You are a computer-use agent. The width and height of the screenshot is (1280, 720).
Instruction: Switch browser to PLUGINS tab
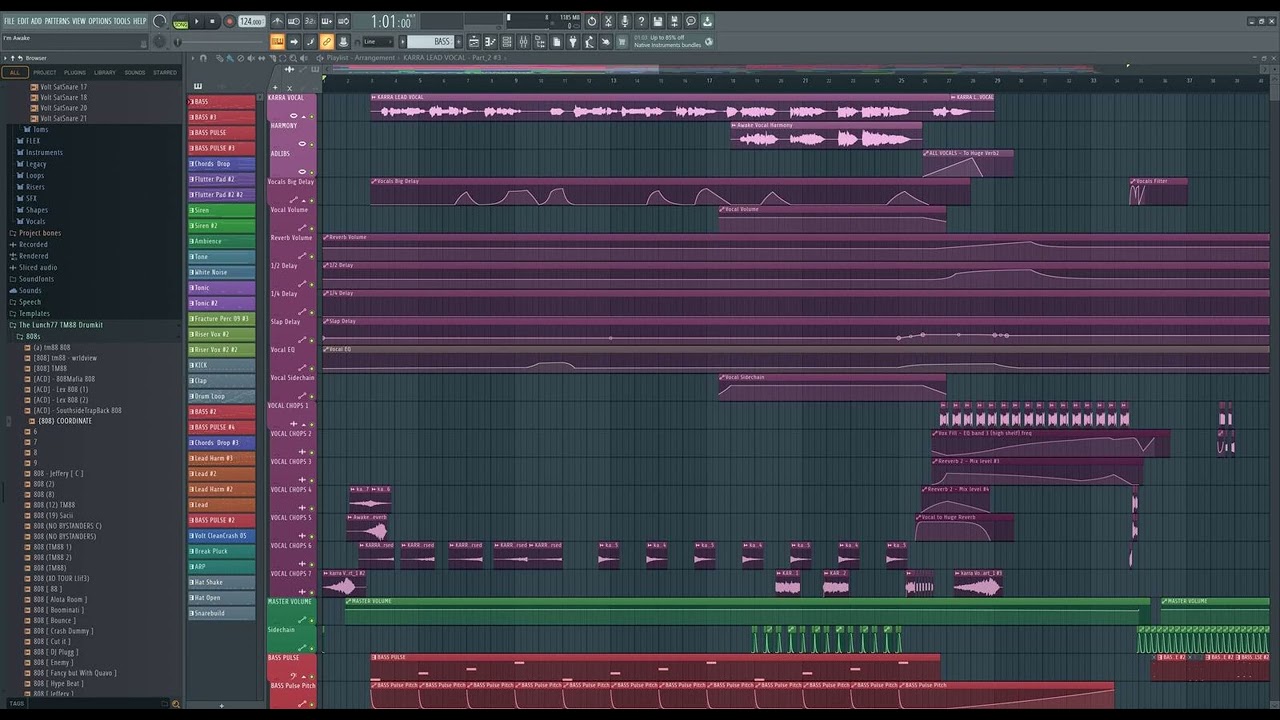coord(75,72)
